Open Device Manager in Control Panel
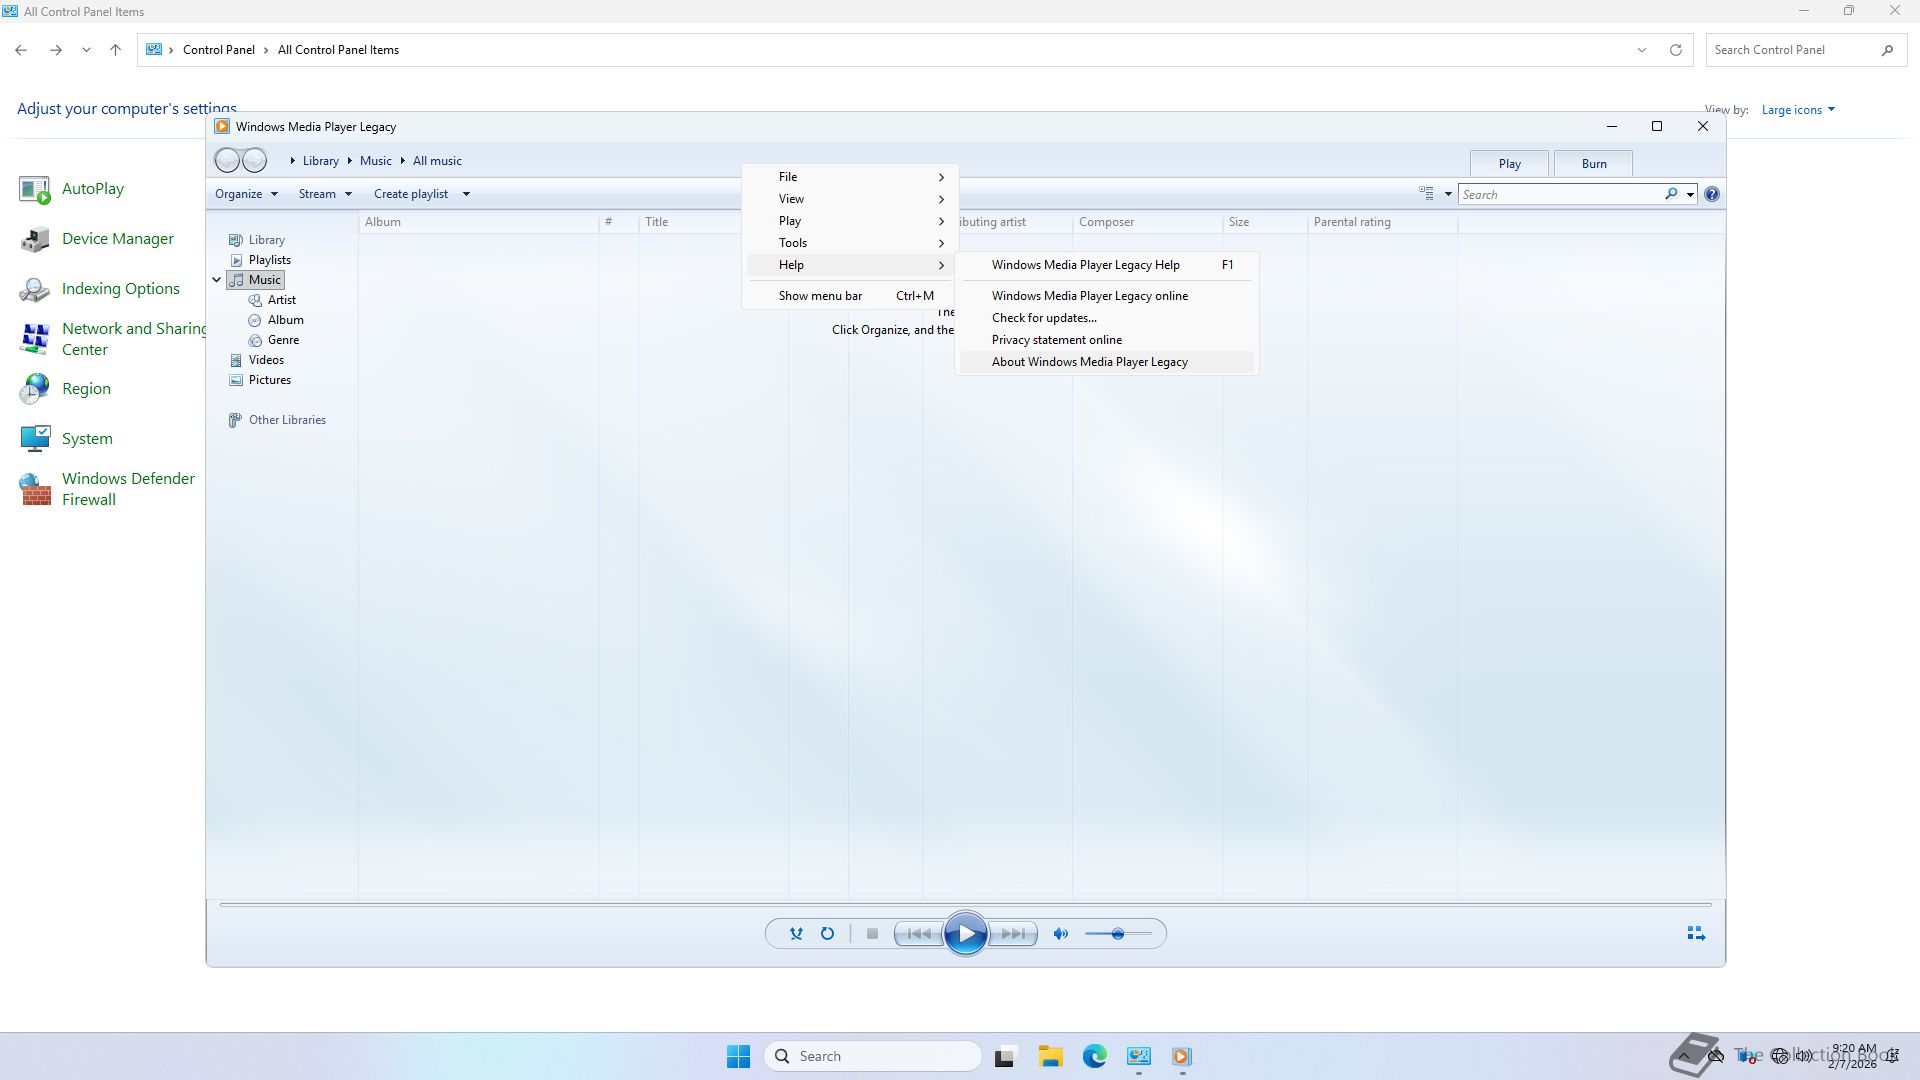1920x1080 pixels. pos(117,239)
